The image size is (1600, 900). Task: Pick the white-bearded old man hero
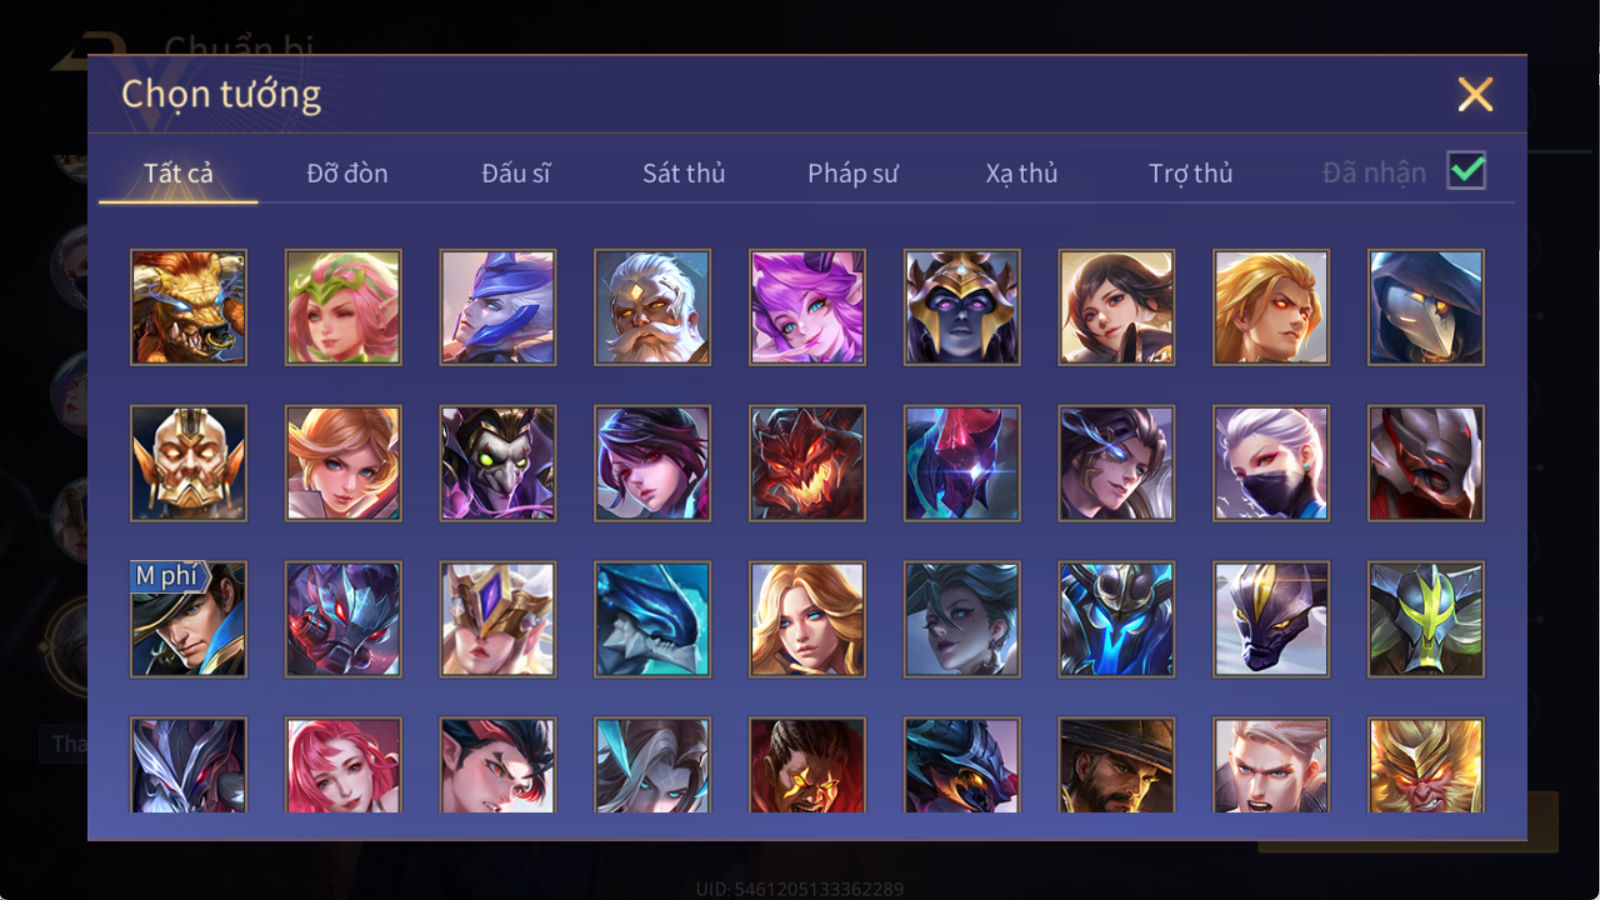(652, 307)
